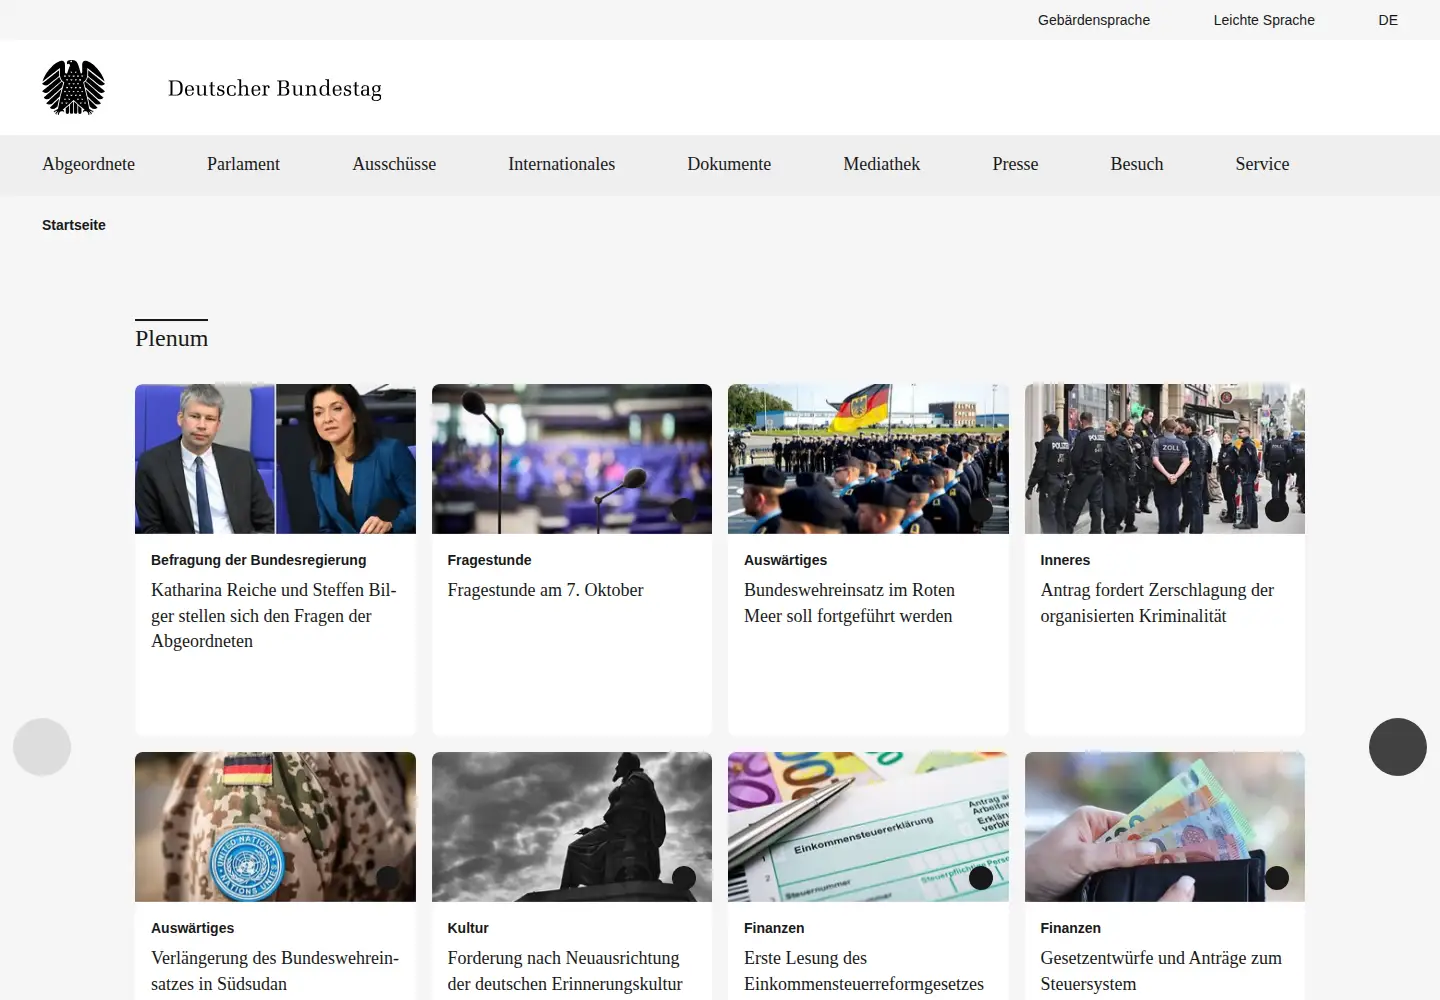This screenshot has width=1440, height=1000.
Task: Click the dark circle icon on Fragestunde image
Action: [x=684, y=510]
